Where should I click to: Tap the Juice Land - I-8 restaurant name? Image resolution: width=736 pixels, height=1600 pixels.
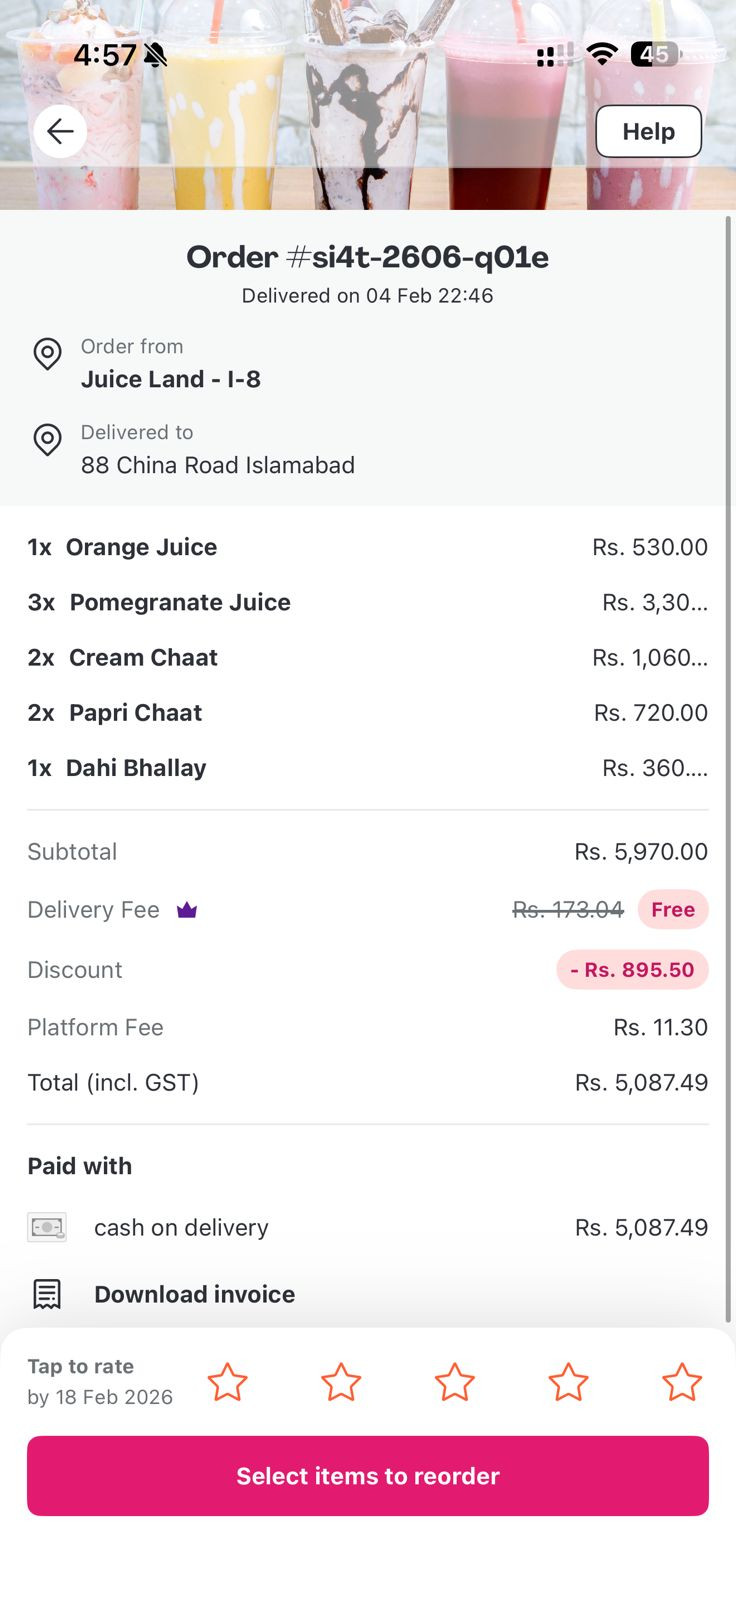[171, 379]
